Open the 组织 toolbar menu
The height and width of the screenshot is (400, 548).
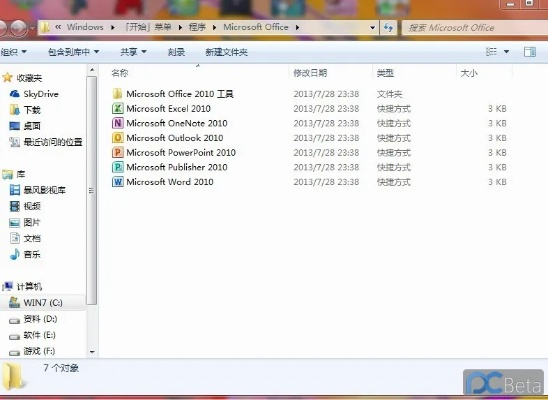click(13, 52)
